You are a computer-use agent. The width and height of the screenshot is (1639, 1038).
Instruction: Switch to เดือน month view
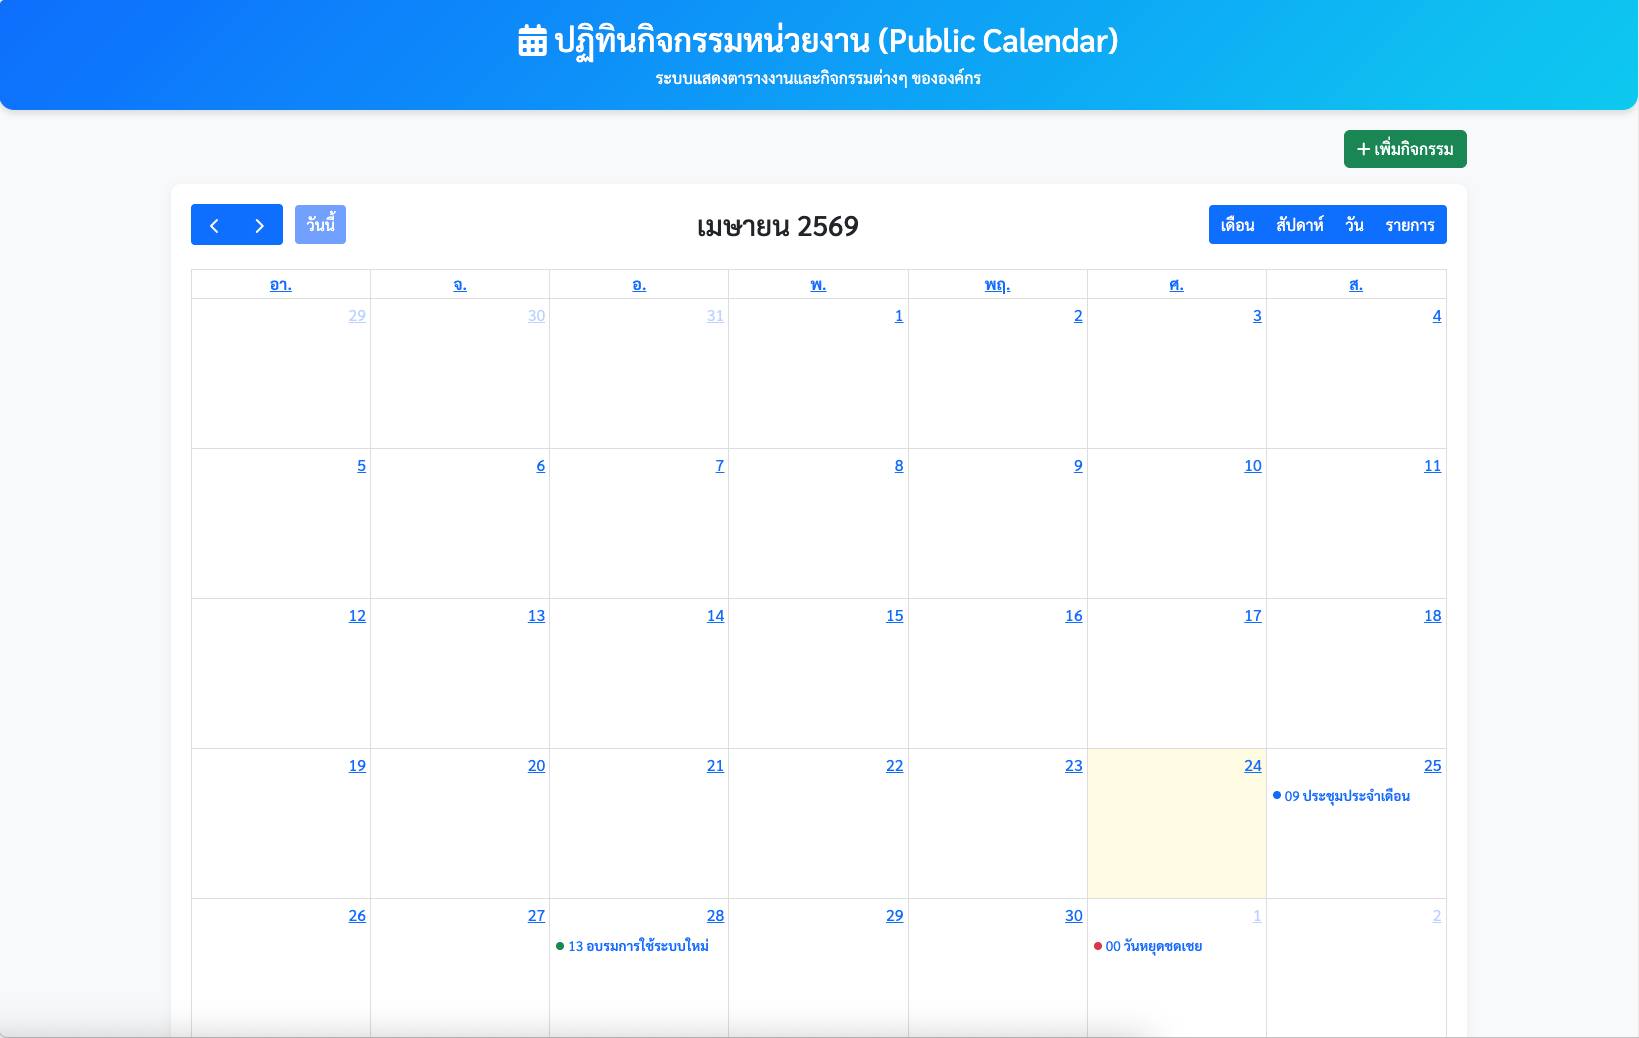click(1237, 225)
